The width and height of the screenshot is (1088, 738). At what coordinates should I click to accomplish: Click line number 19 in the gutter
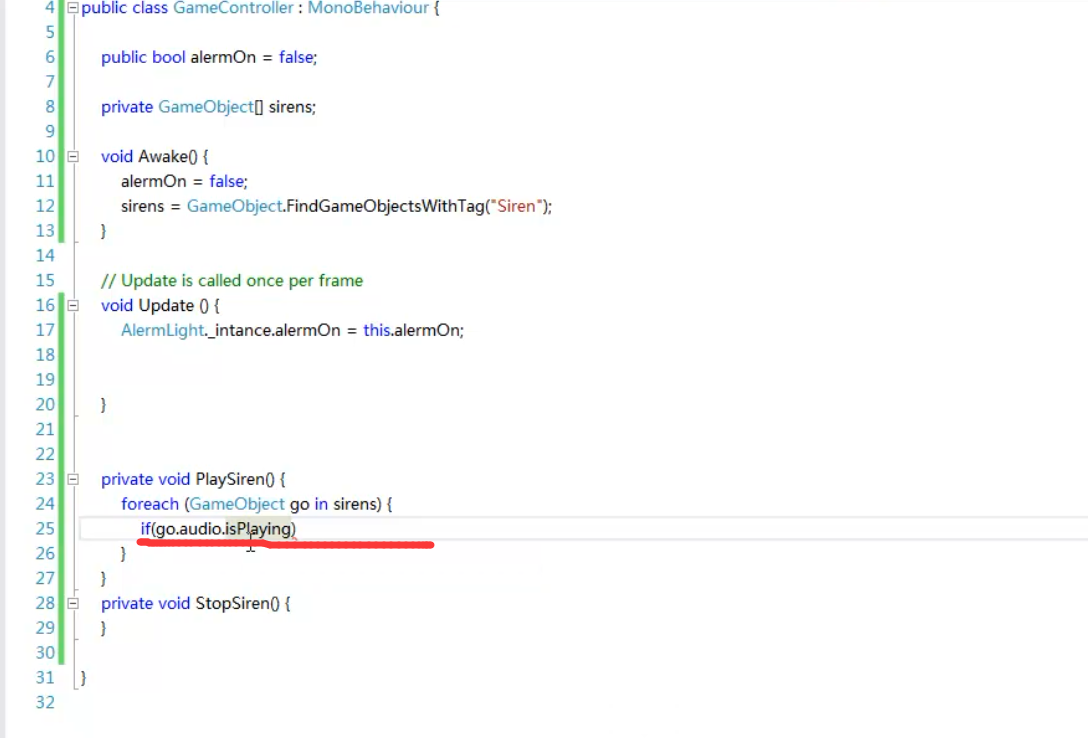45,380
